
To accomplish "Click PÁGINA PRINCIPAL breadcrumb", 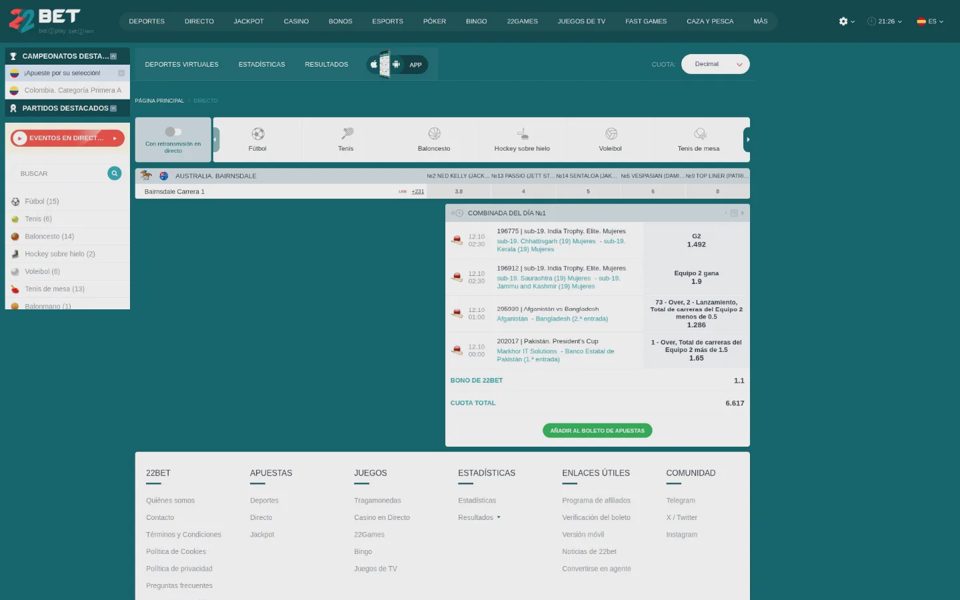I will (x=159, y=100).
